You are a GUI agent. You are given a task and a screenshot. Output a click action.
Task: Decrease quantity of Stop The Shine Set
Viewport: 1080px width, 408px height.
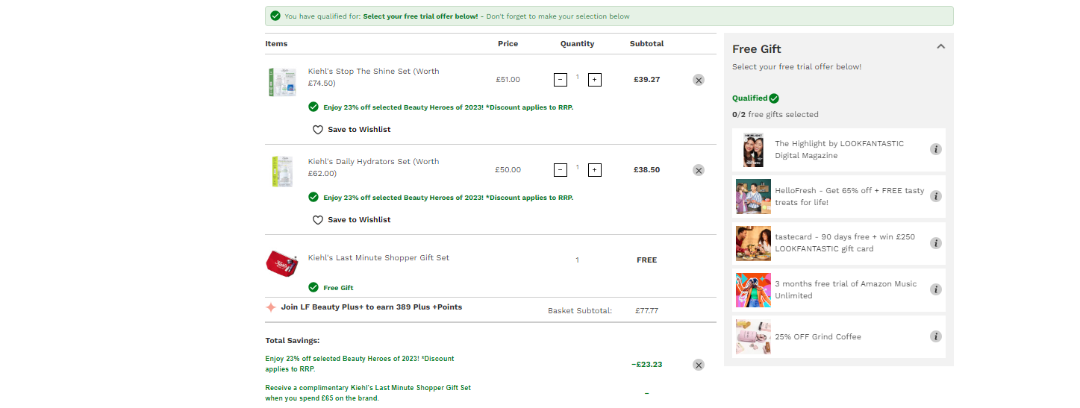point(560,80)
